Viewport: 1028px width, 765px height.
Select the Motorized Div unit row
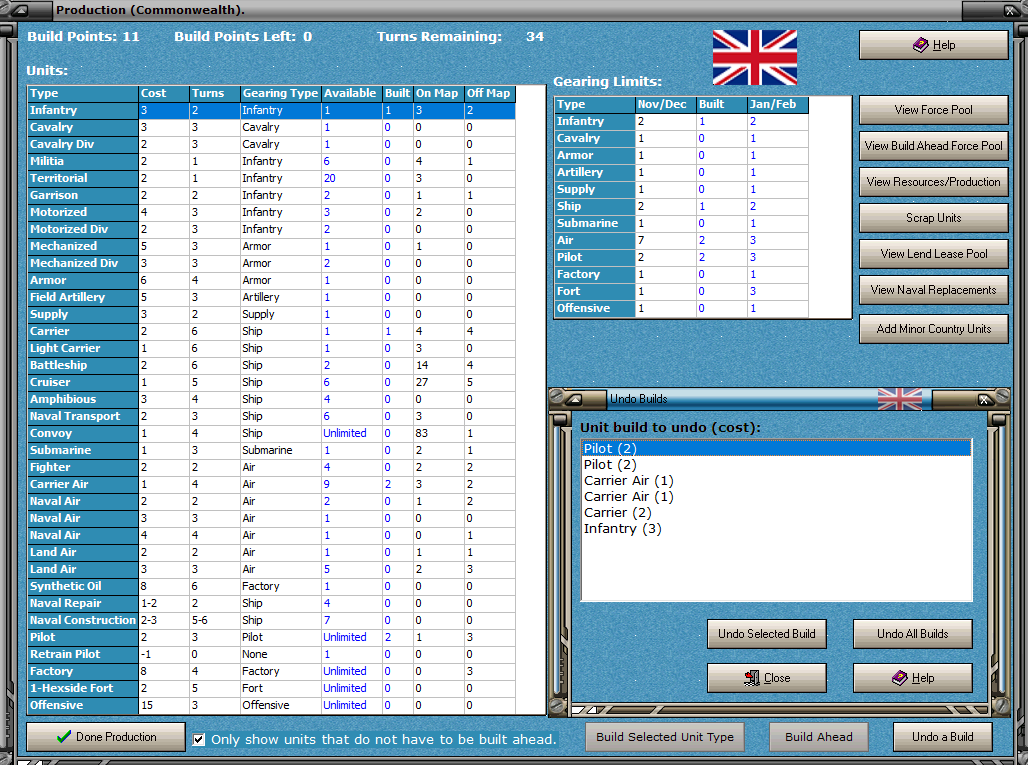tap(271, 229)
